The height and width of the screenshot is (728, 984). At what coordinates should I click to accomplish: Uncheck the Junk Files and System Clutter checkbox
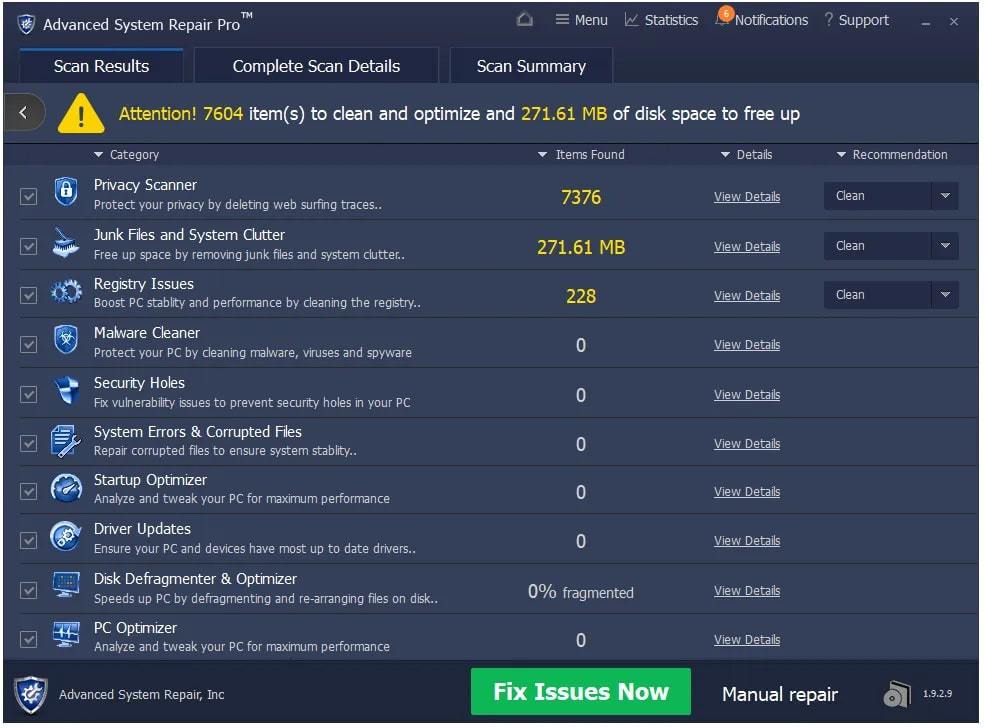tap(28, 246)
